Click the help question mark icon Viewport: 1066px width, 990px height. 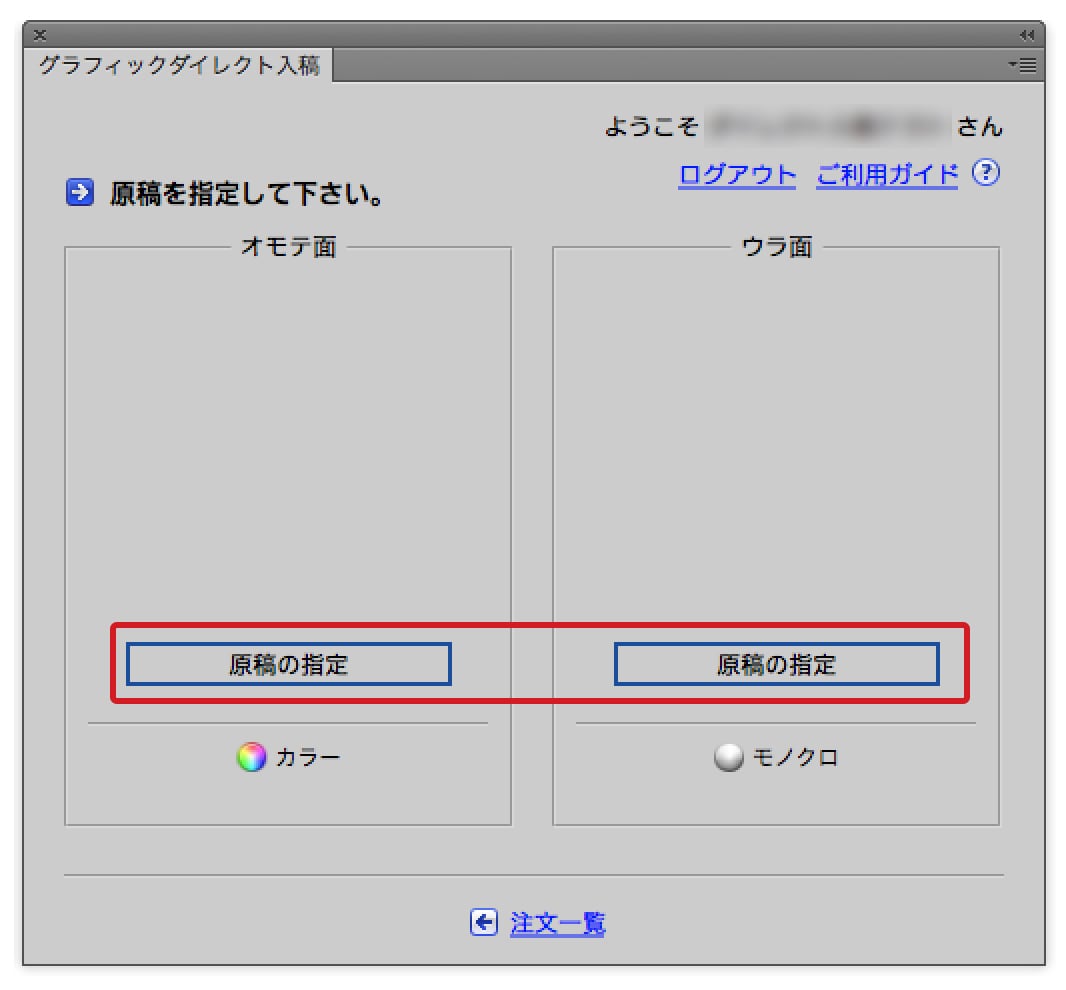pyautogui.click(x=986, y=174)
